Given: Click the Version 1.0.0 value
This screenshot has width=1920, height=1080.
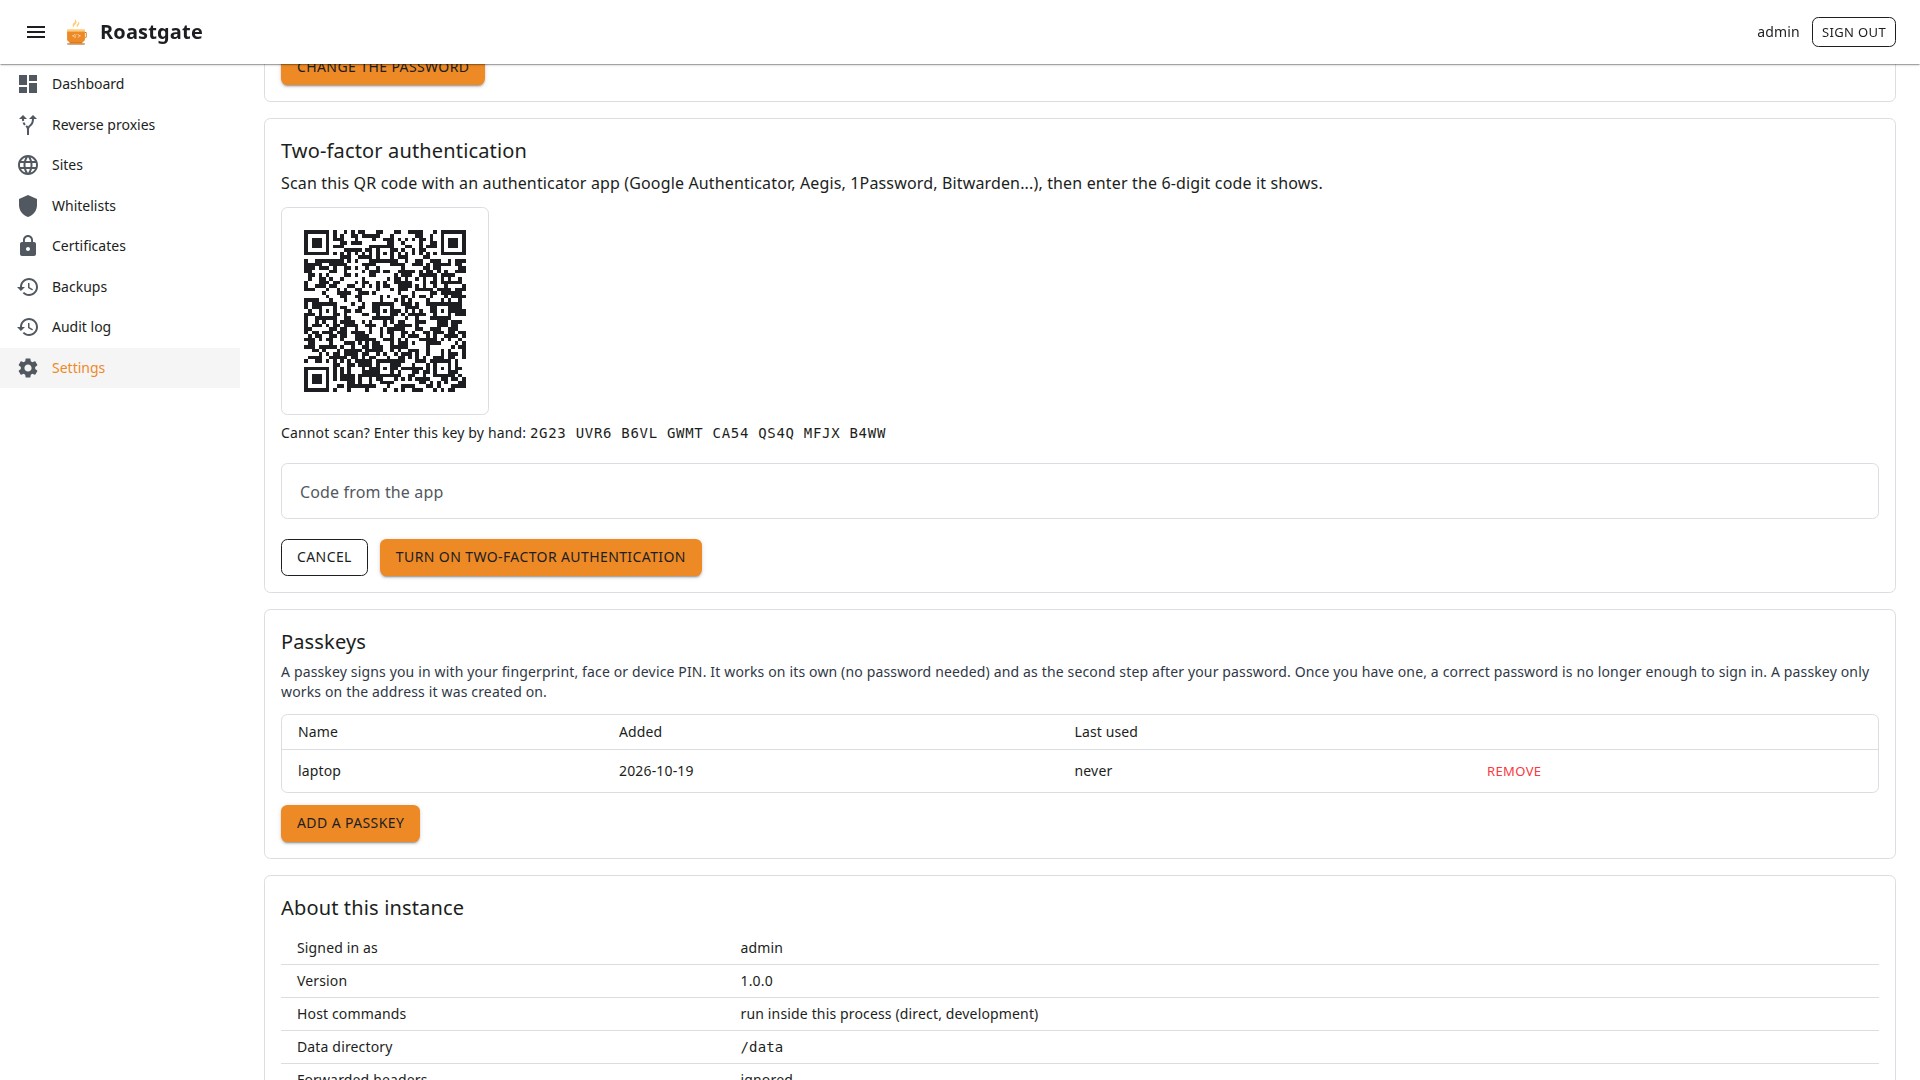Looking at the screenshot, I should point(756,981).
